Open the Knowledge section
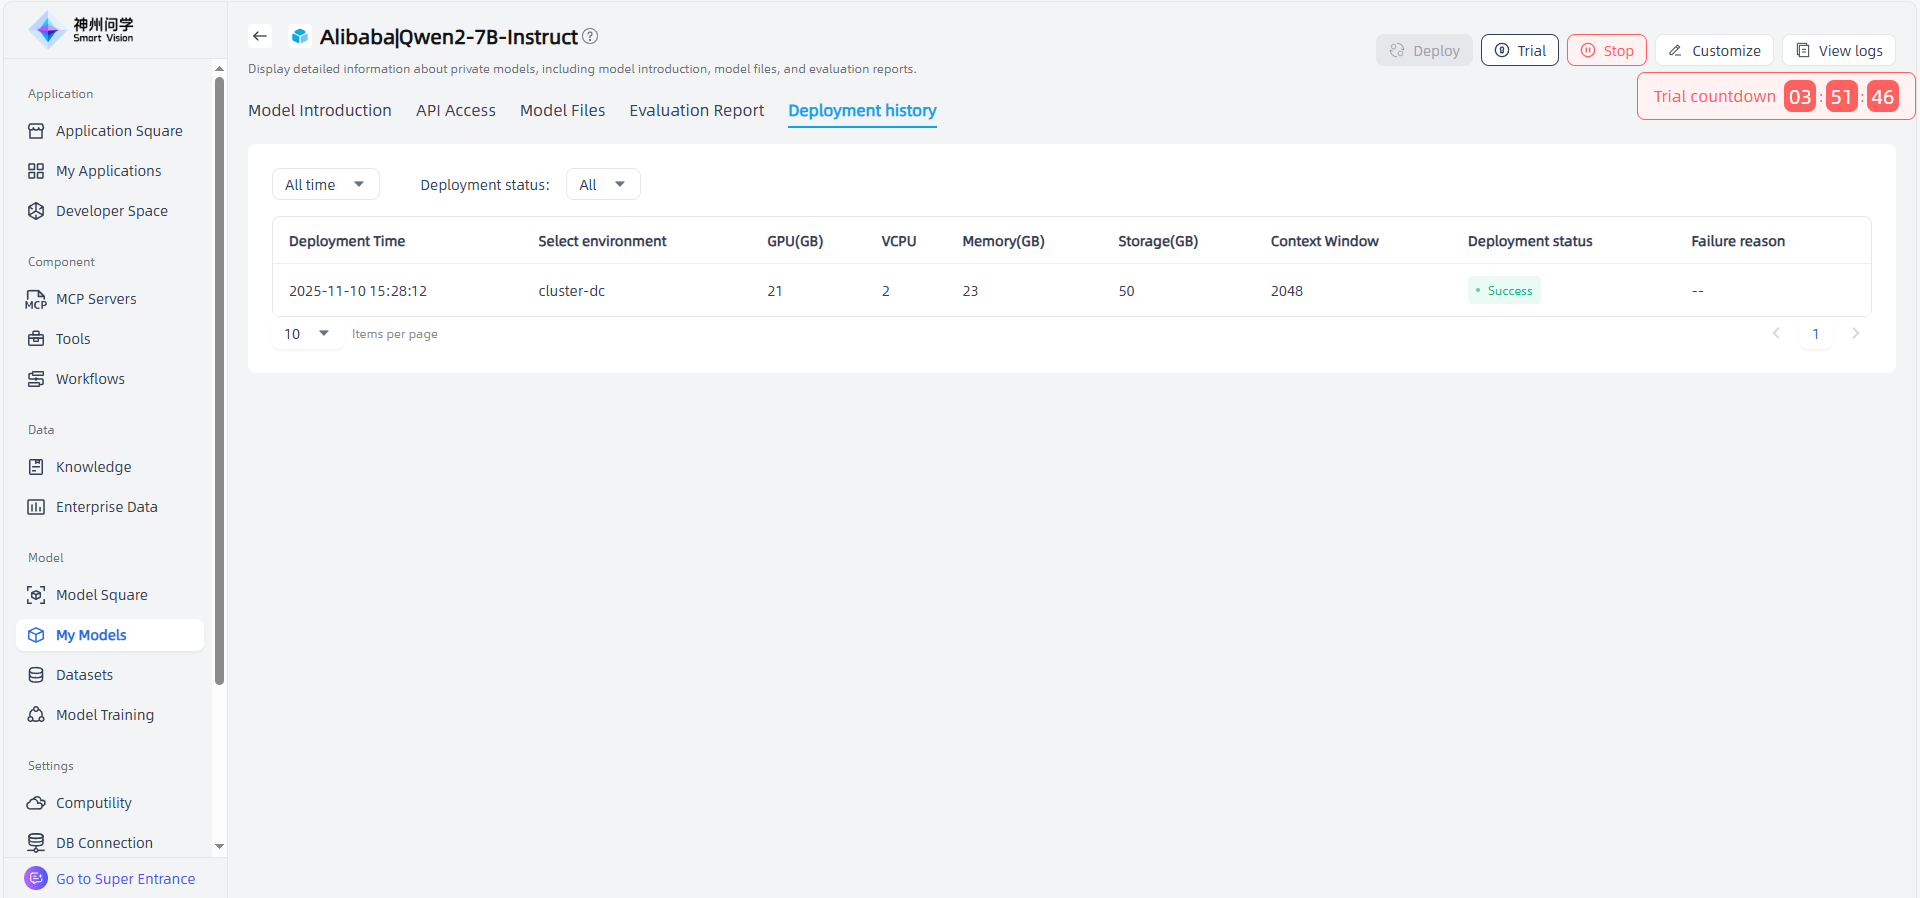The height and width of the screenshot is (898, 1920). click(93, 467)
